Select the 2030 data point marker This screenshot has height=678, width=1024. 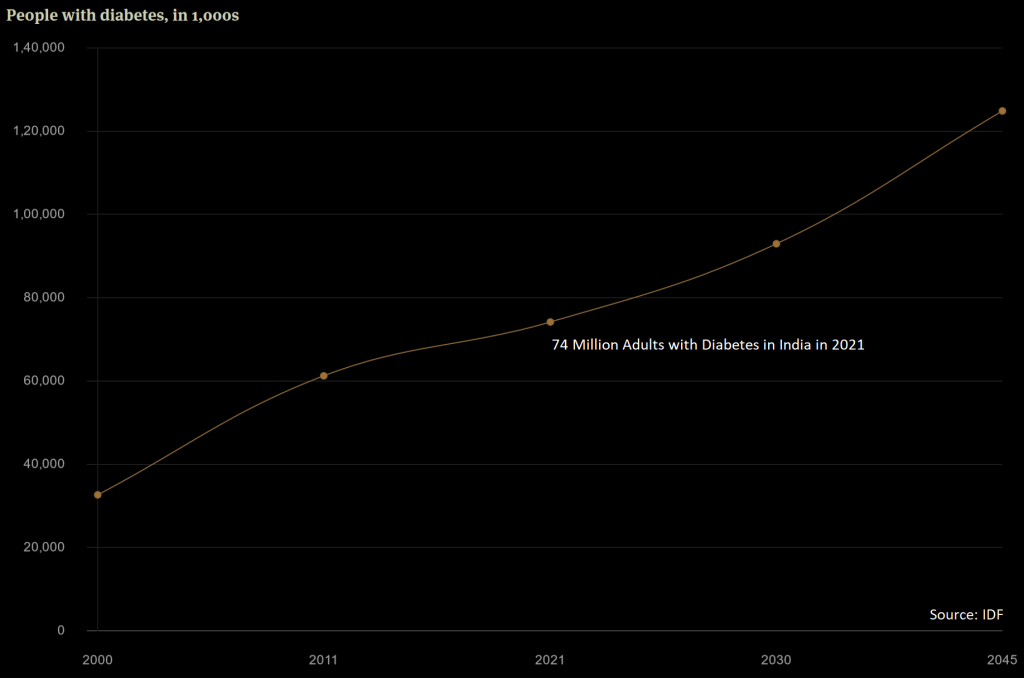777,243
